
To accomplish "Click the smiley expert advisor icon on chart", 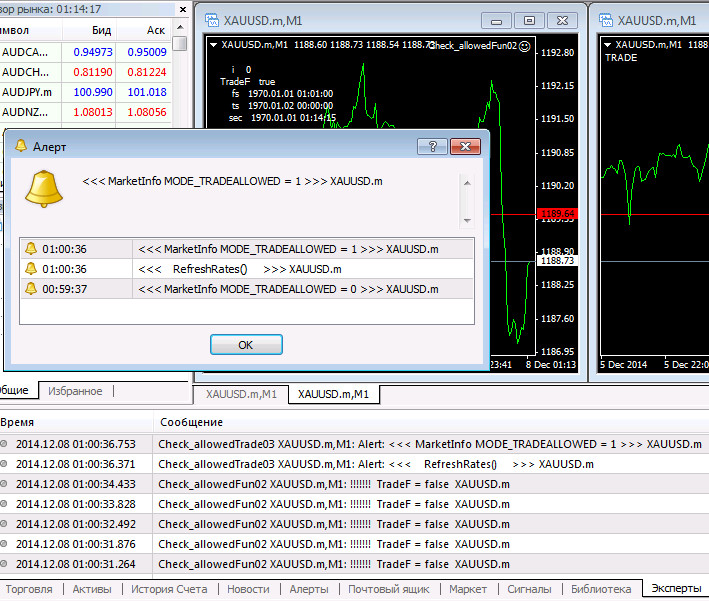I will tap(525, 46).
